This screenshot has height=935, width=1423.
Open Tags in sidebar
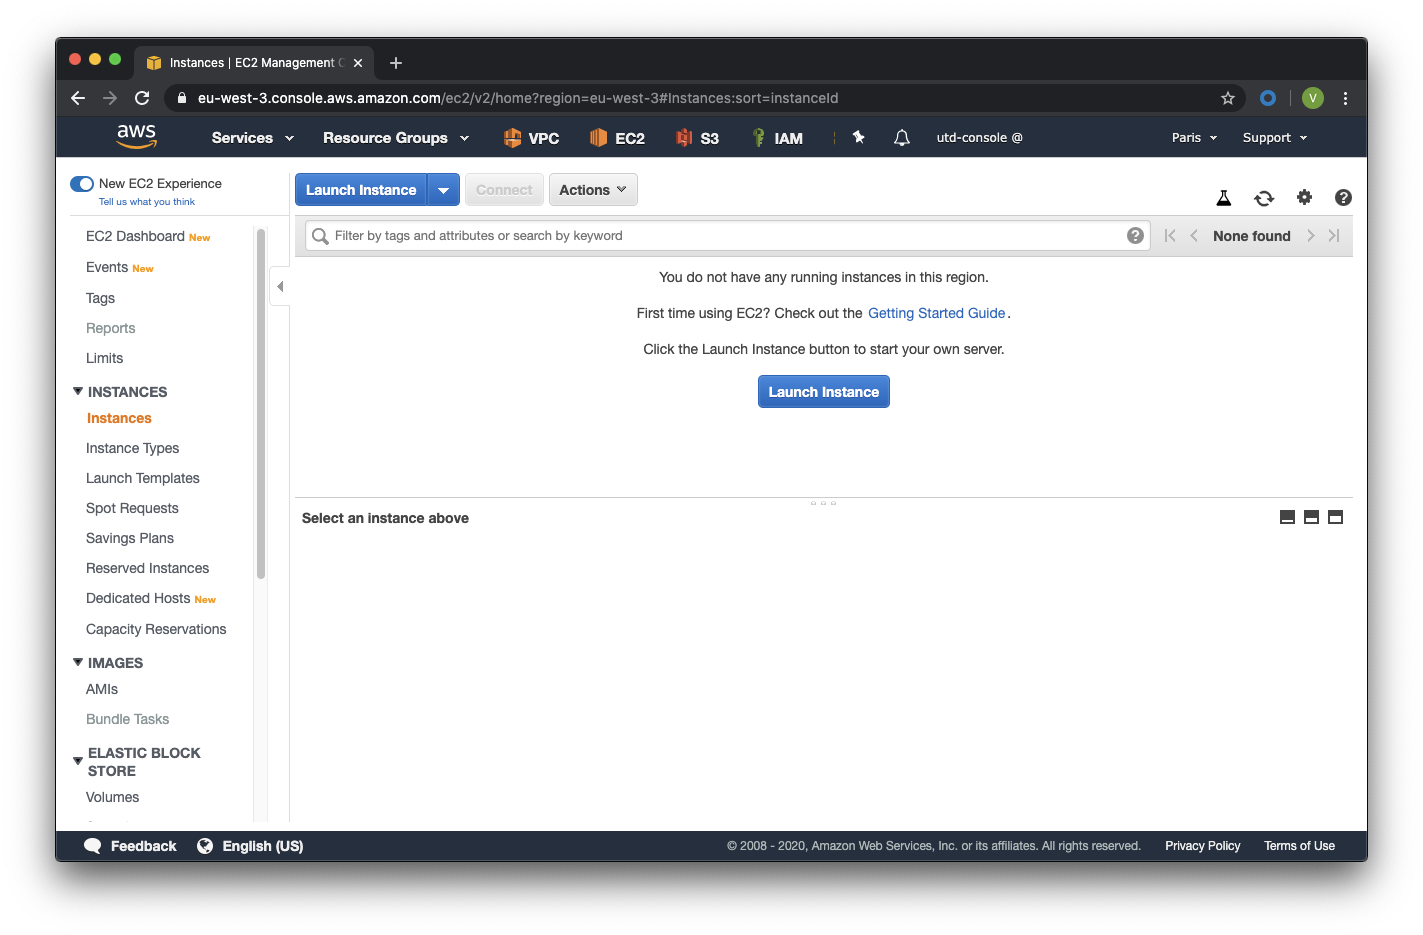coord(100,298)
